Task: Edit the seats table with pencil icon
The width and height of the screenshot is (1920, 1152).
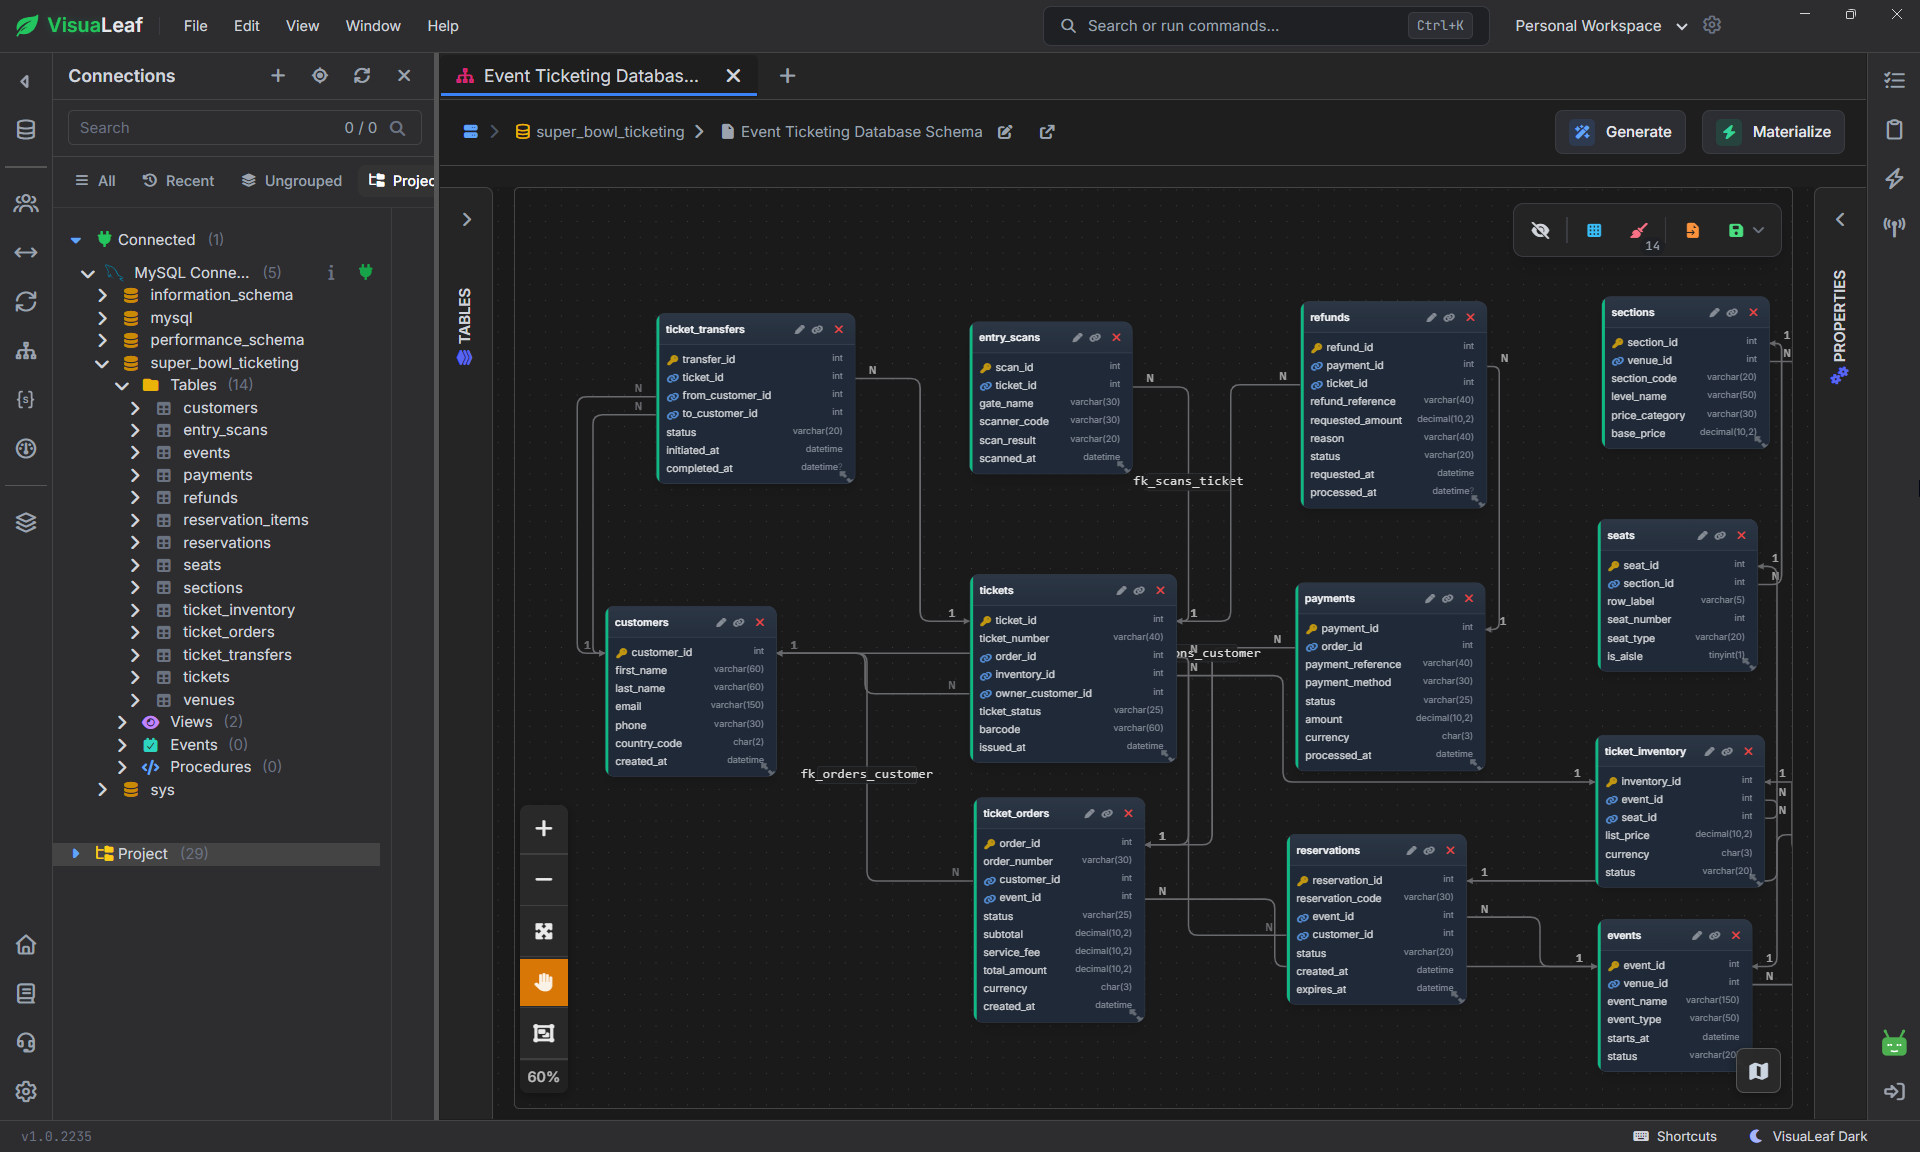Action: (x=1702, y=536)
